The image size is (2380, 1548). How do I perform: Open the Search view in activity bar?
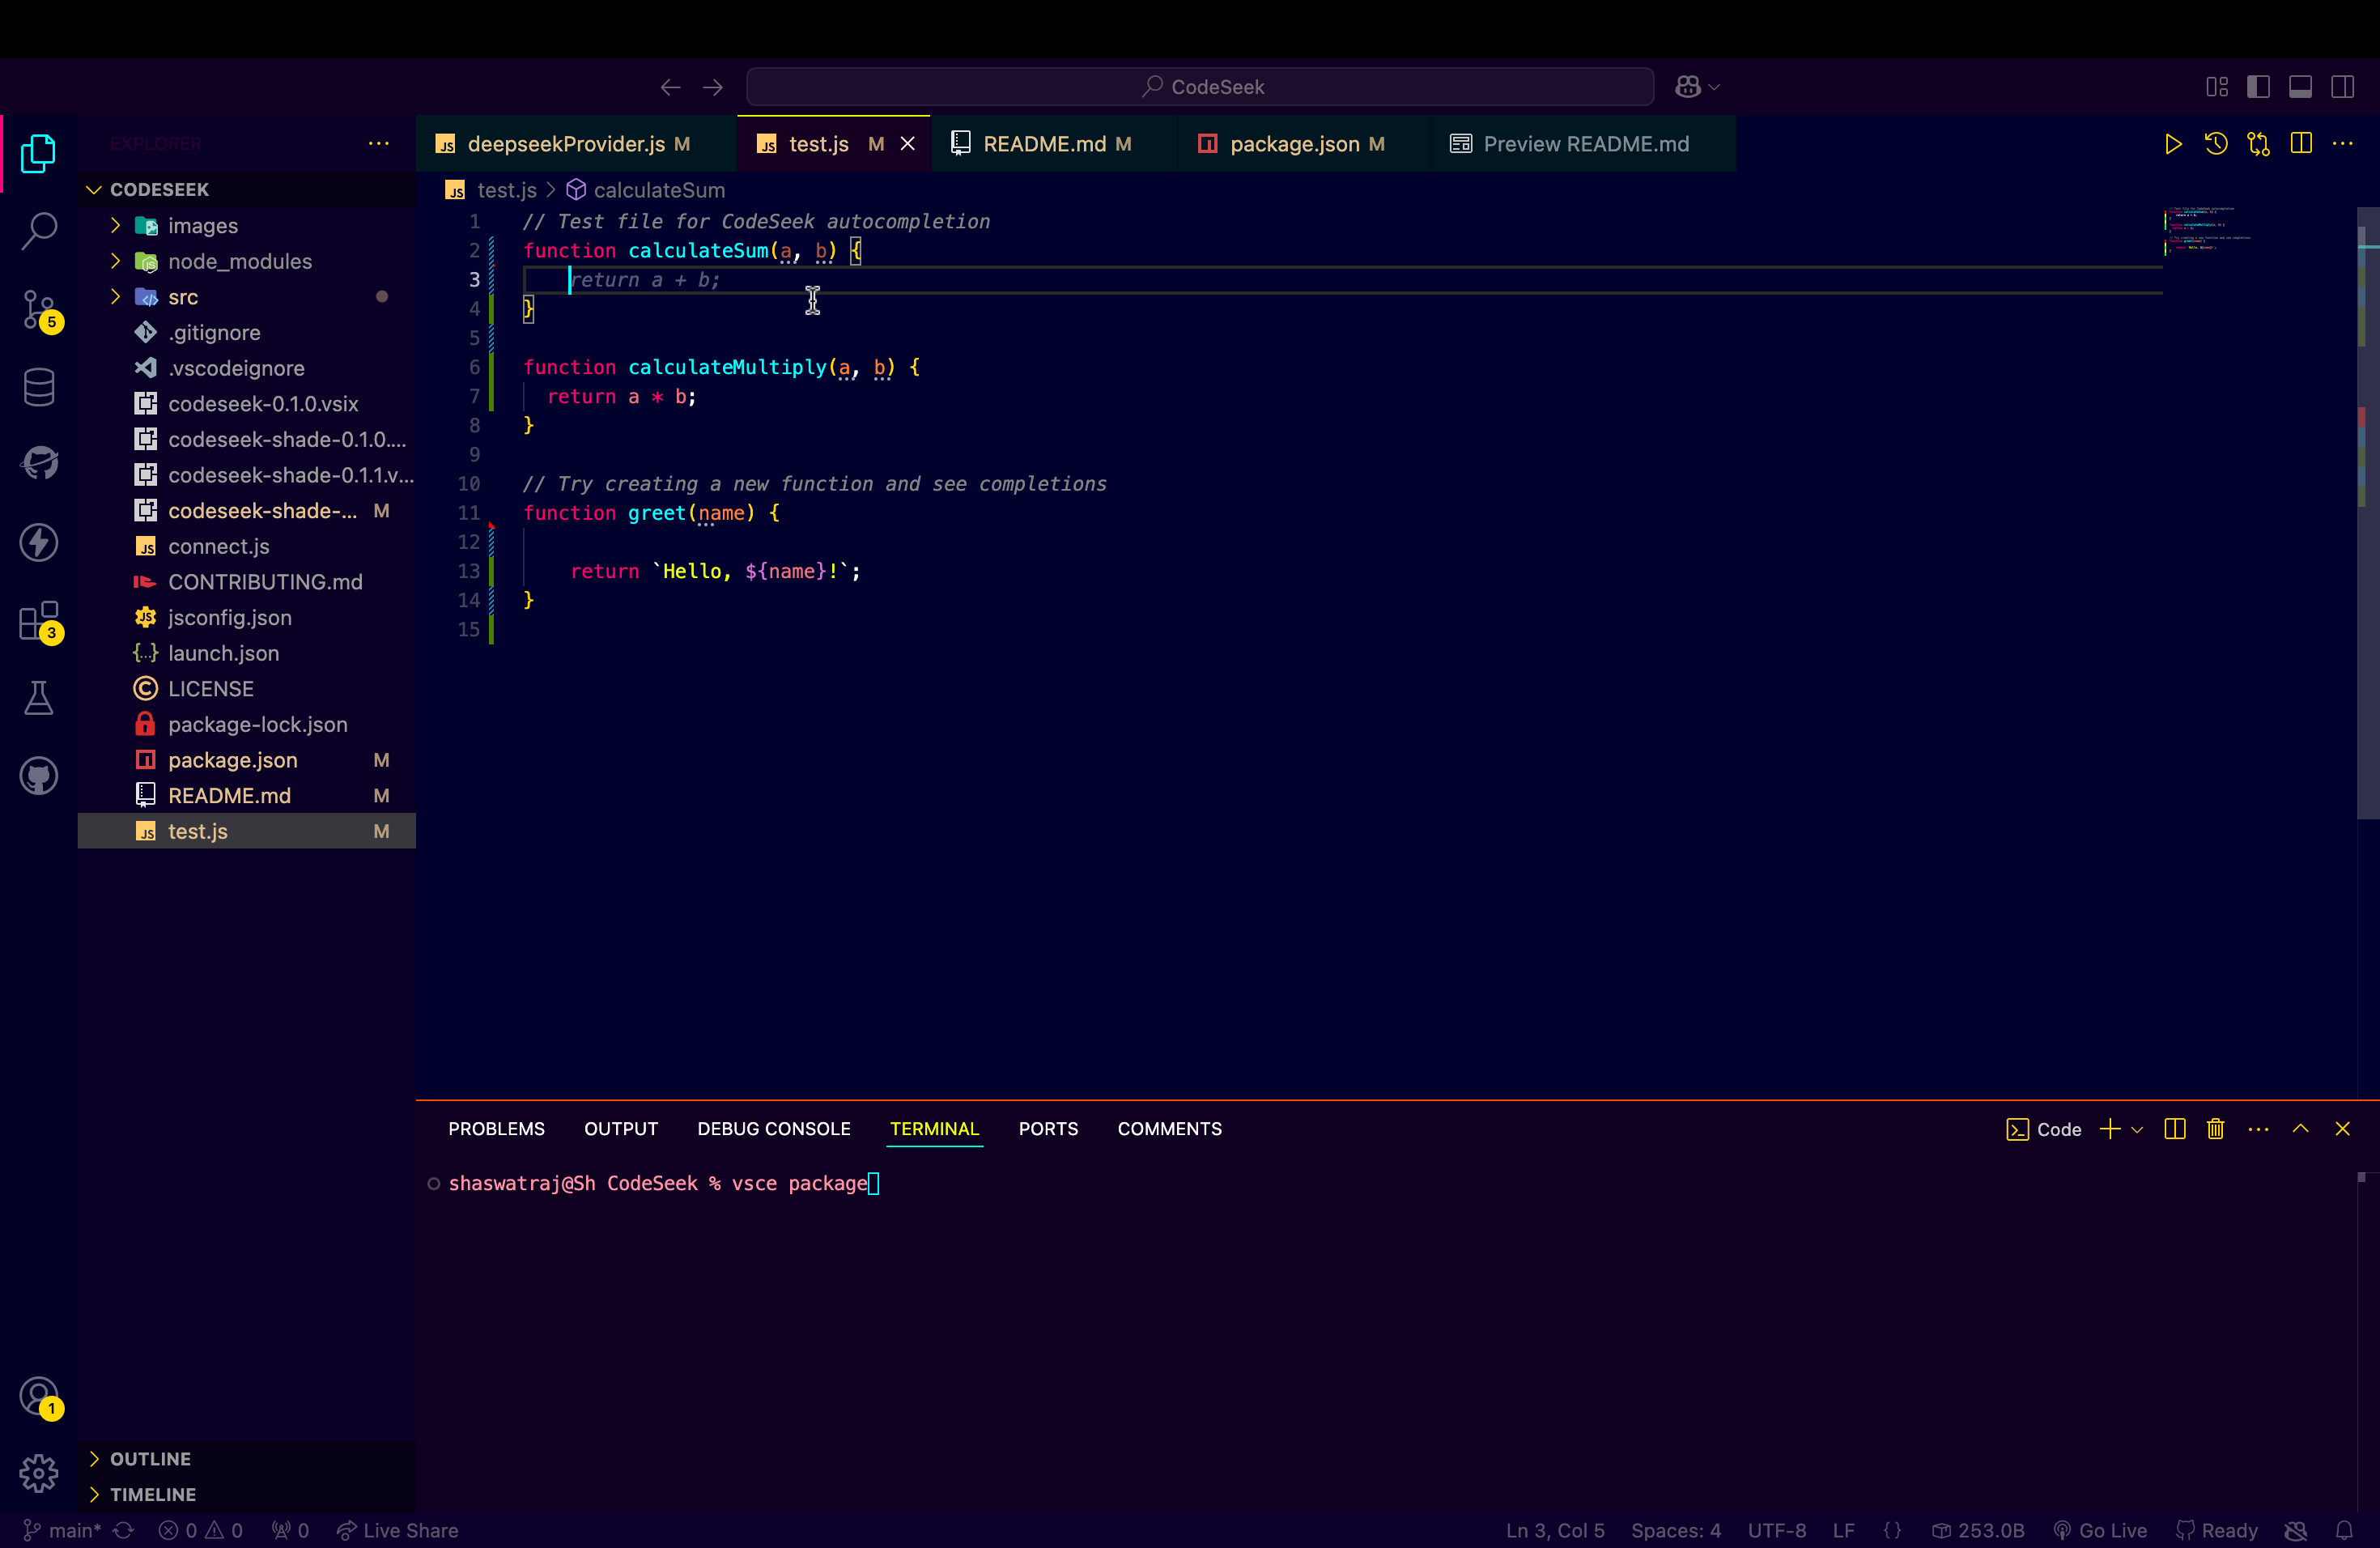[x=39, y=231]
